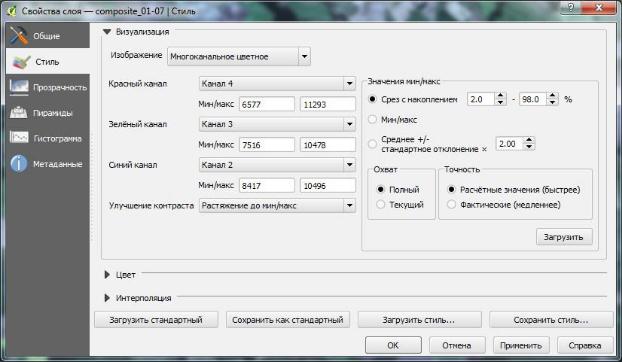The image size is (622, 362).
Task: Click the Сохранить стиль... button
Action: tap(551, 320)
